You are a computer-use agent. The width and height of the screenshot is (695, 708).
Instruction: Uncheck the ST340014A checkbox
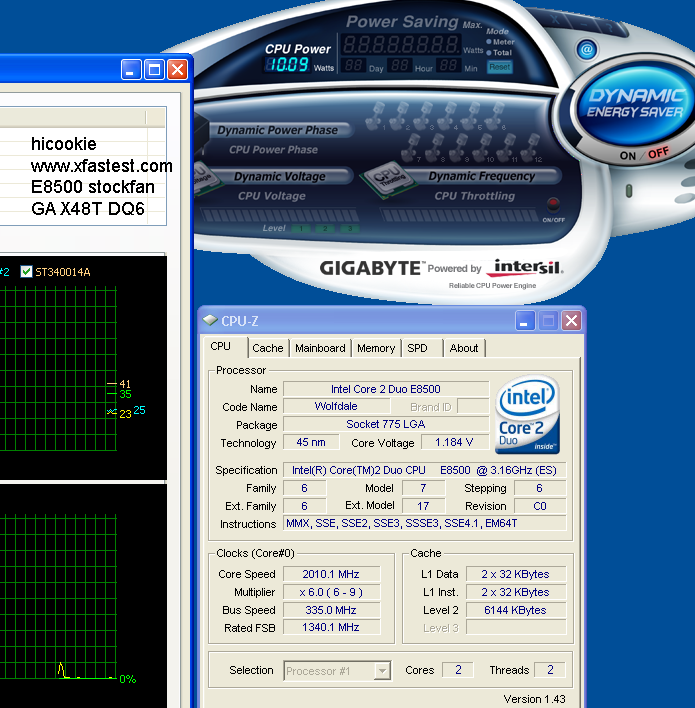[26, 271]
